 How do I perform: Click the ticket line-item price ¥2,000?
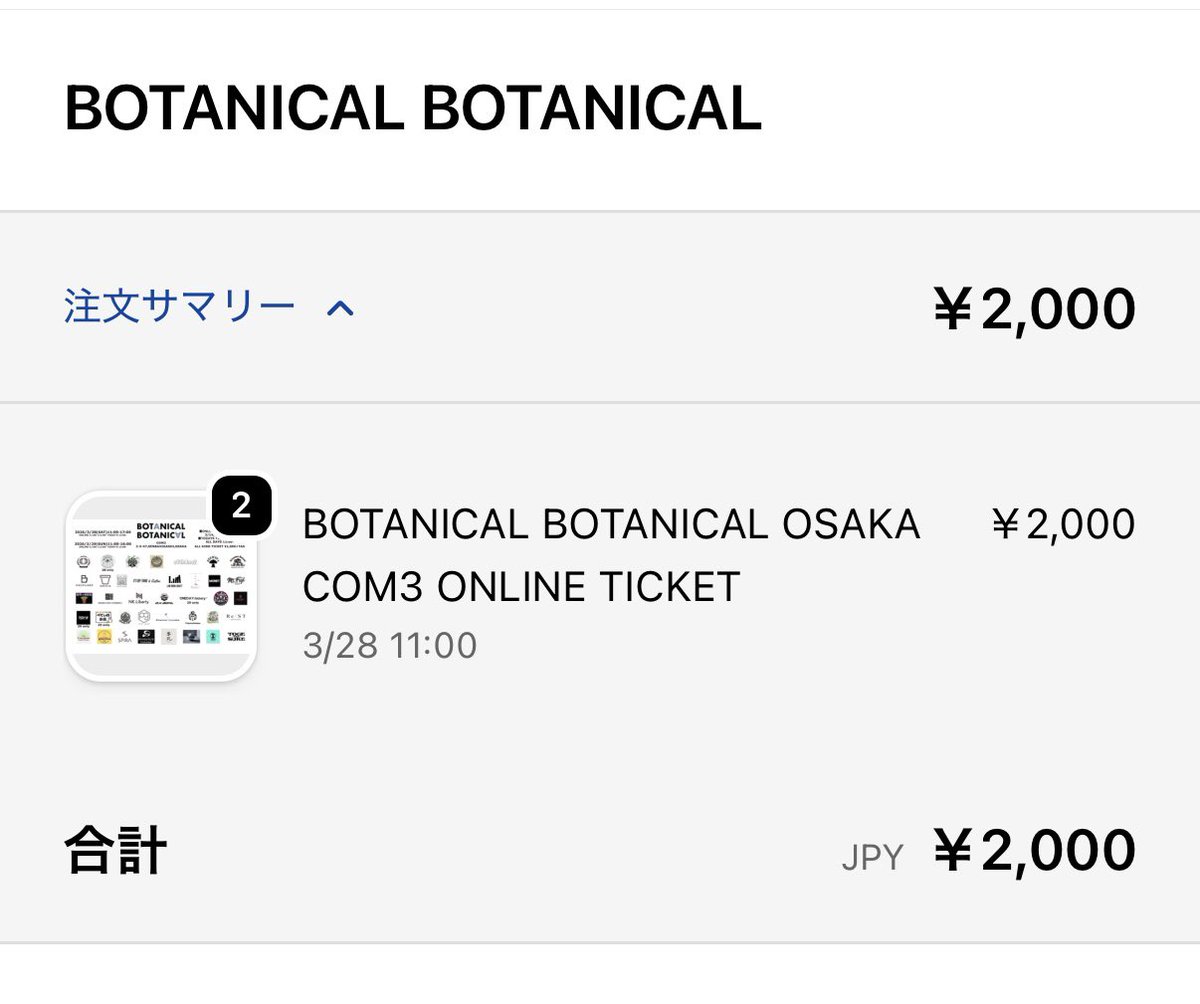(x=1062, y=524)
